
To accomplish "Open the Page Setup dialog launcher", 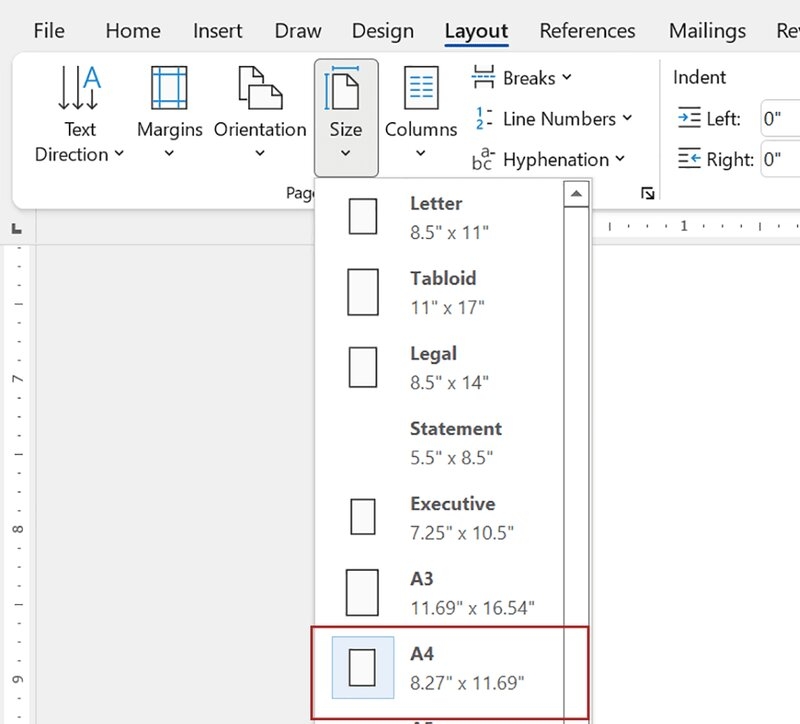I will [x=648, y=193].
